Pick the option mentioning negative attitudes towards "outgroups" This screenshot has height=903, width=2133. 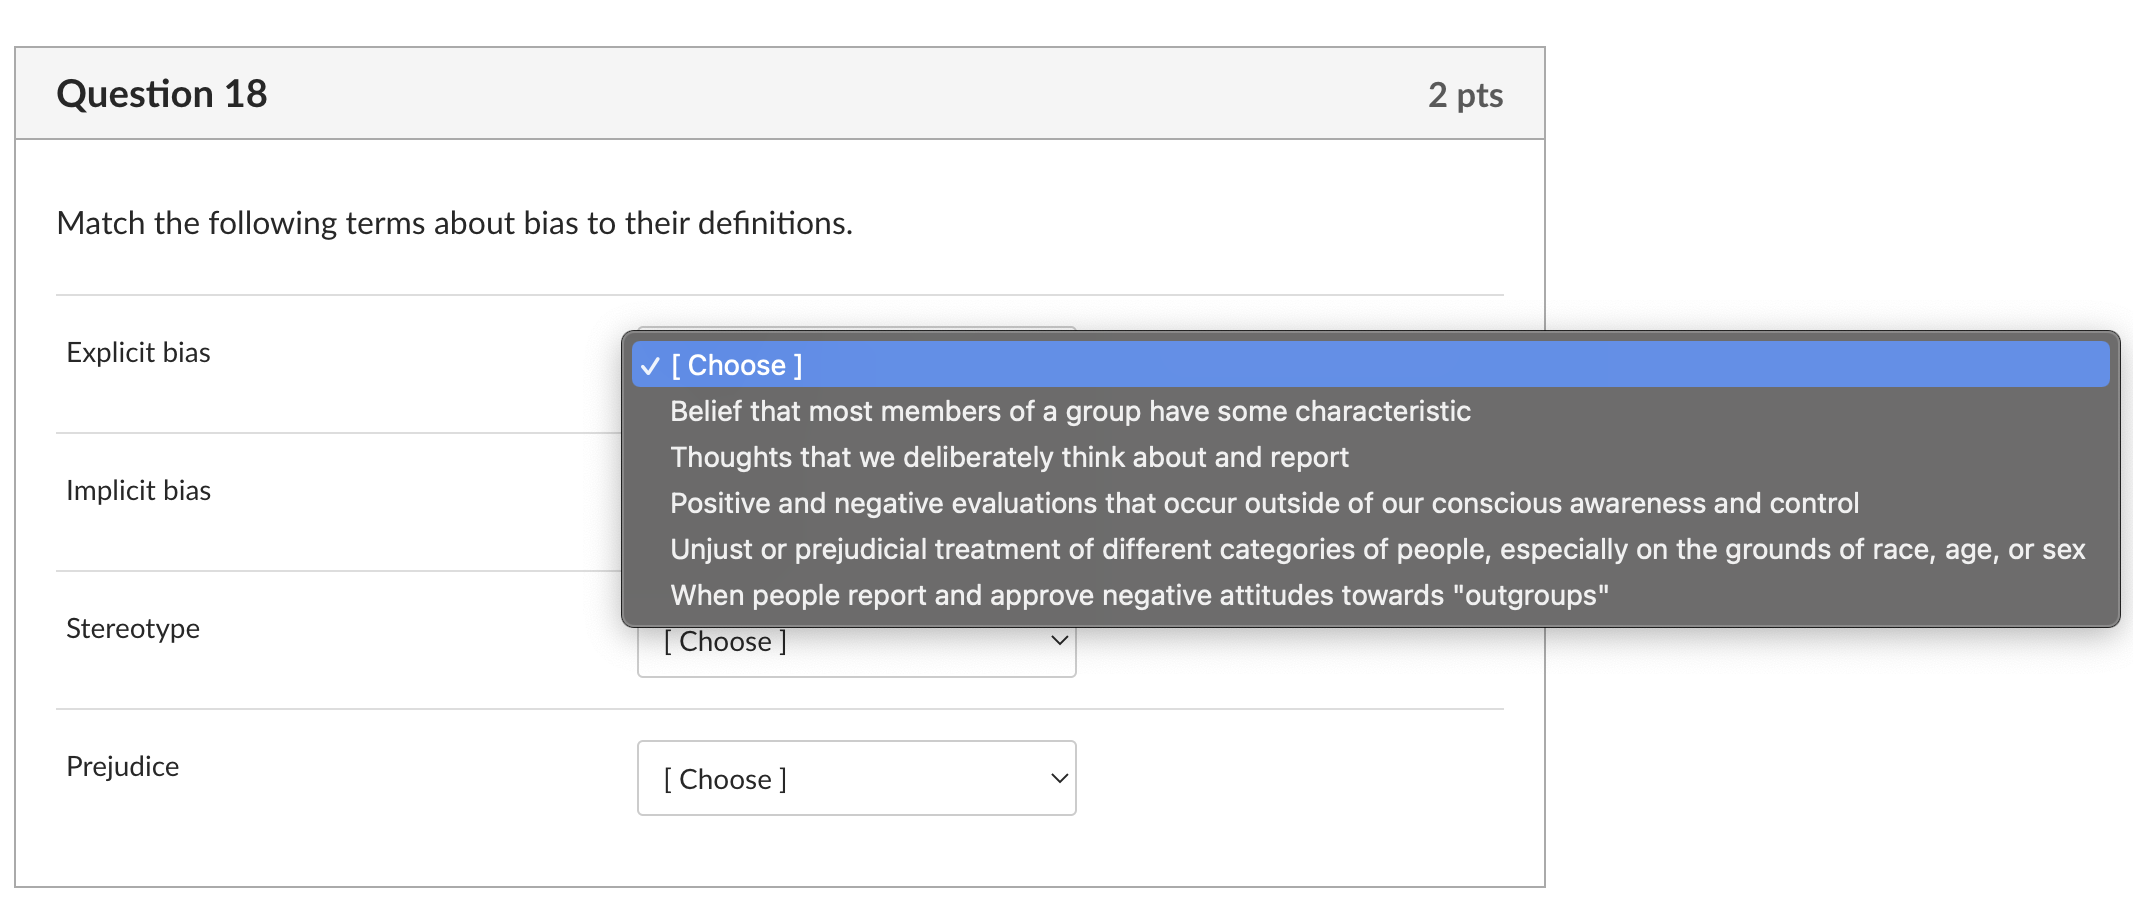(x=1139, y=595)
